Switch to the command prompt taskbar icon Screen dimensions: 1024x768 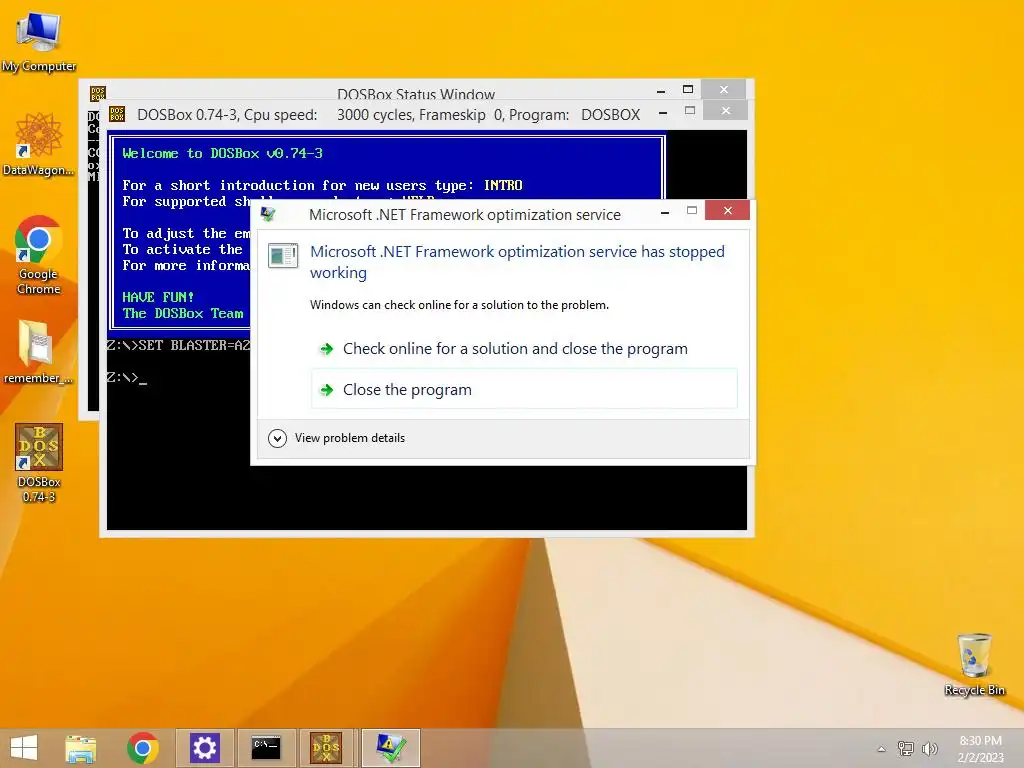[266, 748]
